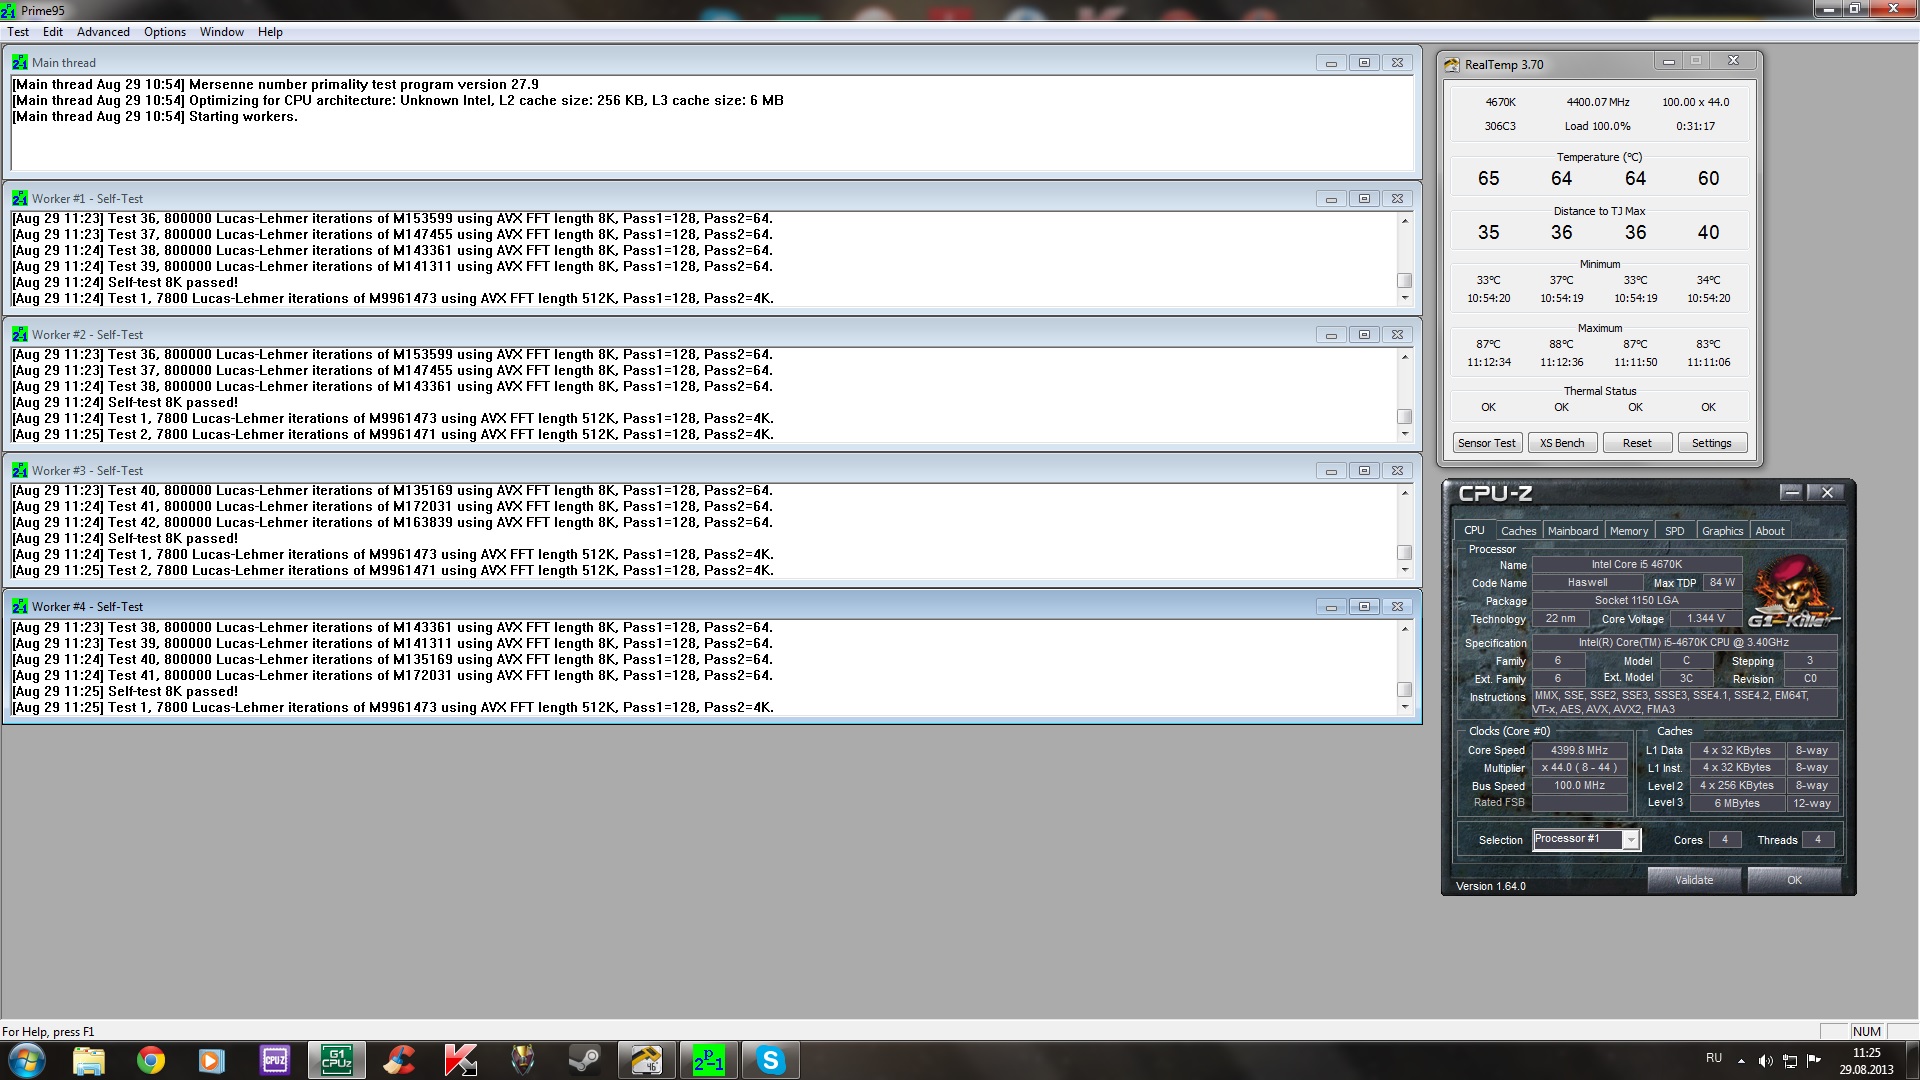The image size is (1920, 1080).
Task: Click the XS Bench button
Action: (1561, 443)
